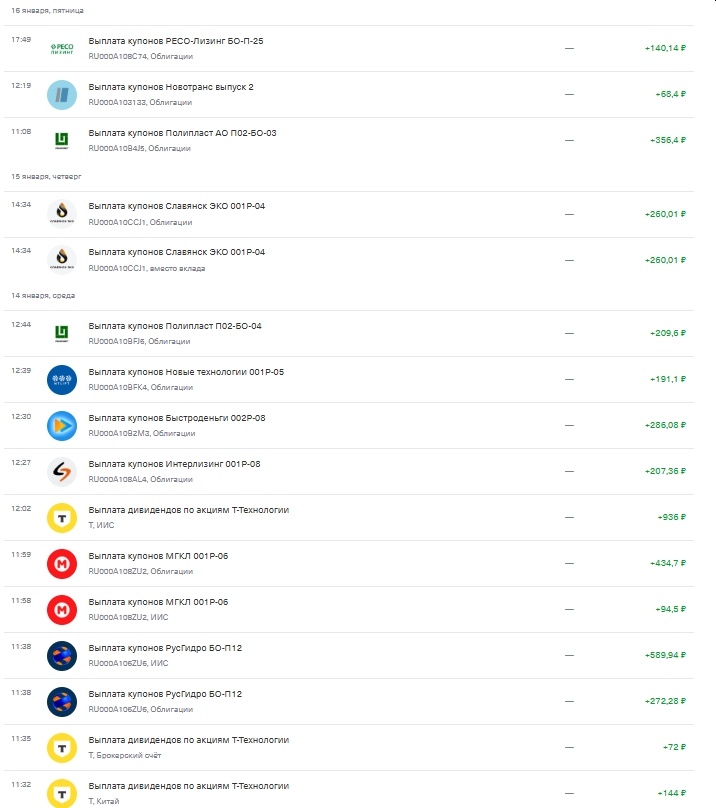Viewport: 716px width, 808px height.
Task: Click the Полипласт АО П02-БО-03 logo
Action: click(62, 141)
